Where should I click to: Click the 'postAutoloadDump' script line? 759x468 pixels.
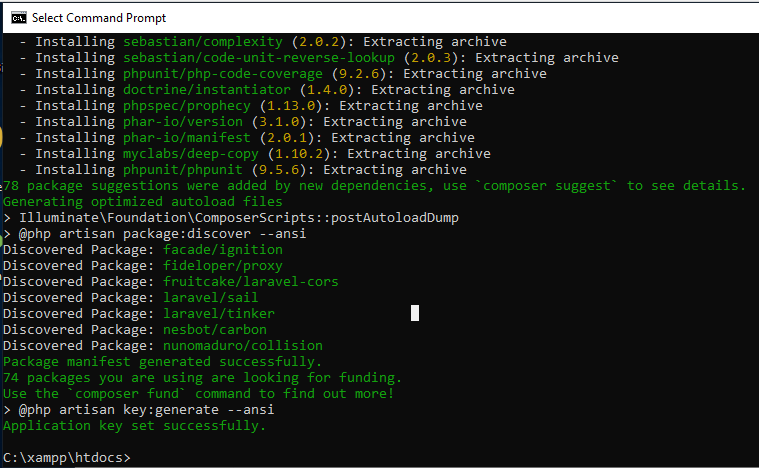click(231, 217)
